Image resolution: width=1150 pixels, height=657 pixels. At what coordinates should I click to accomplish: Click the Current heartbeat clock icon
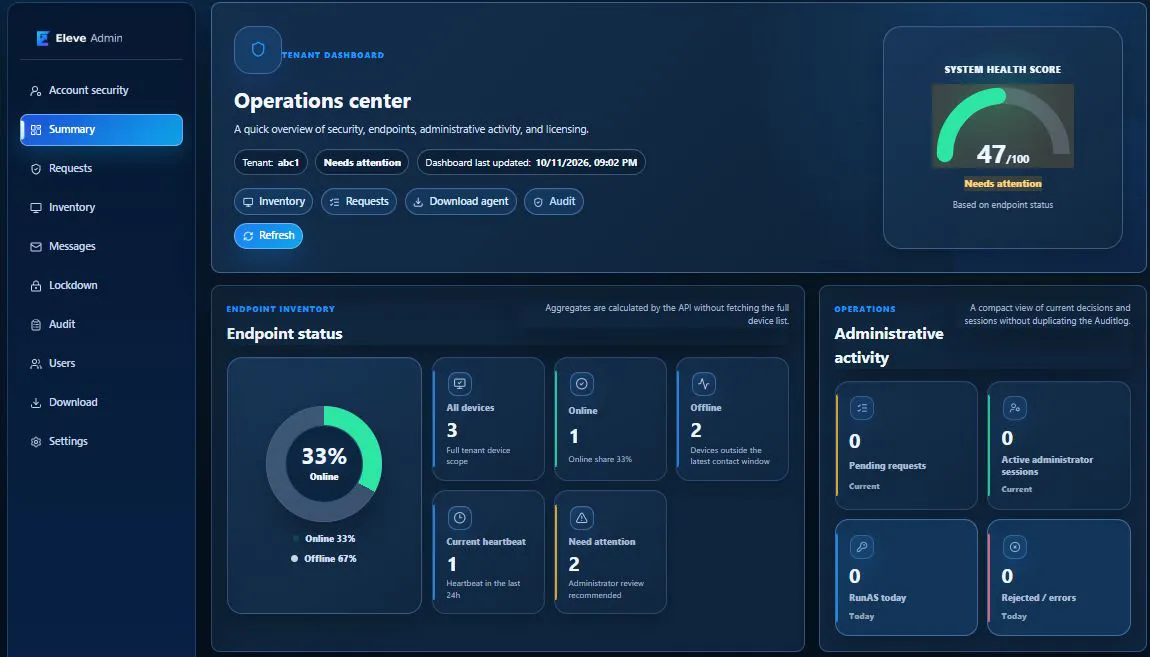coord(459,518)
